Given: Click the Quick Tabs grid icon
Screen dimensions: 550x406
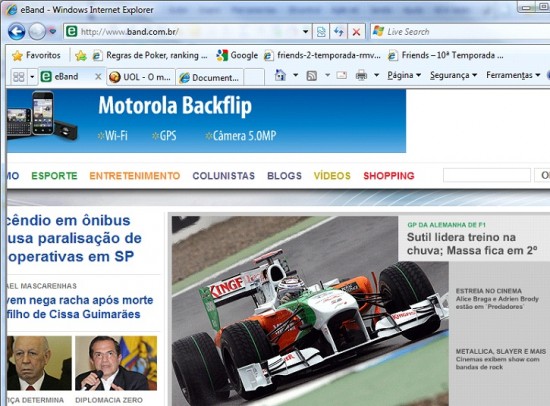Looking at the screenshot, I should coord(19,76).
